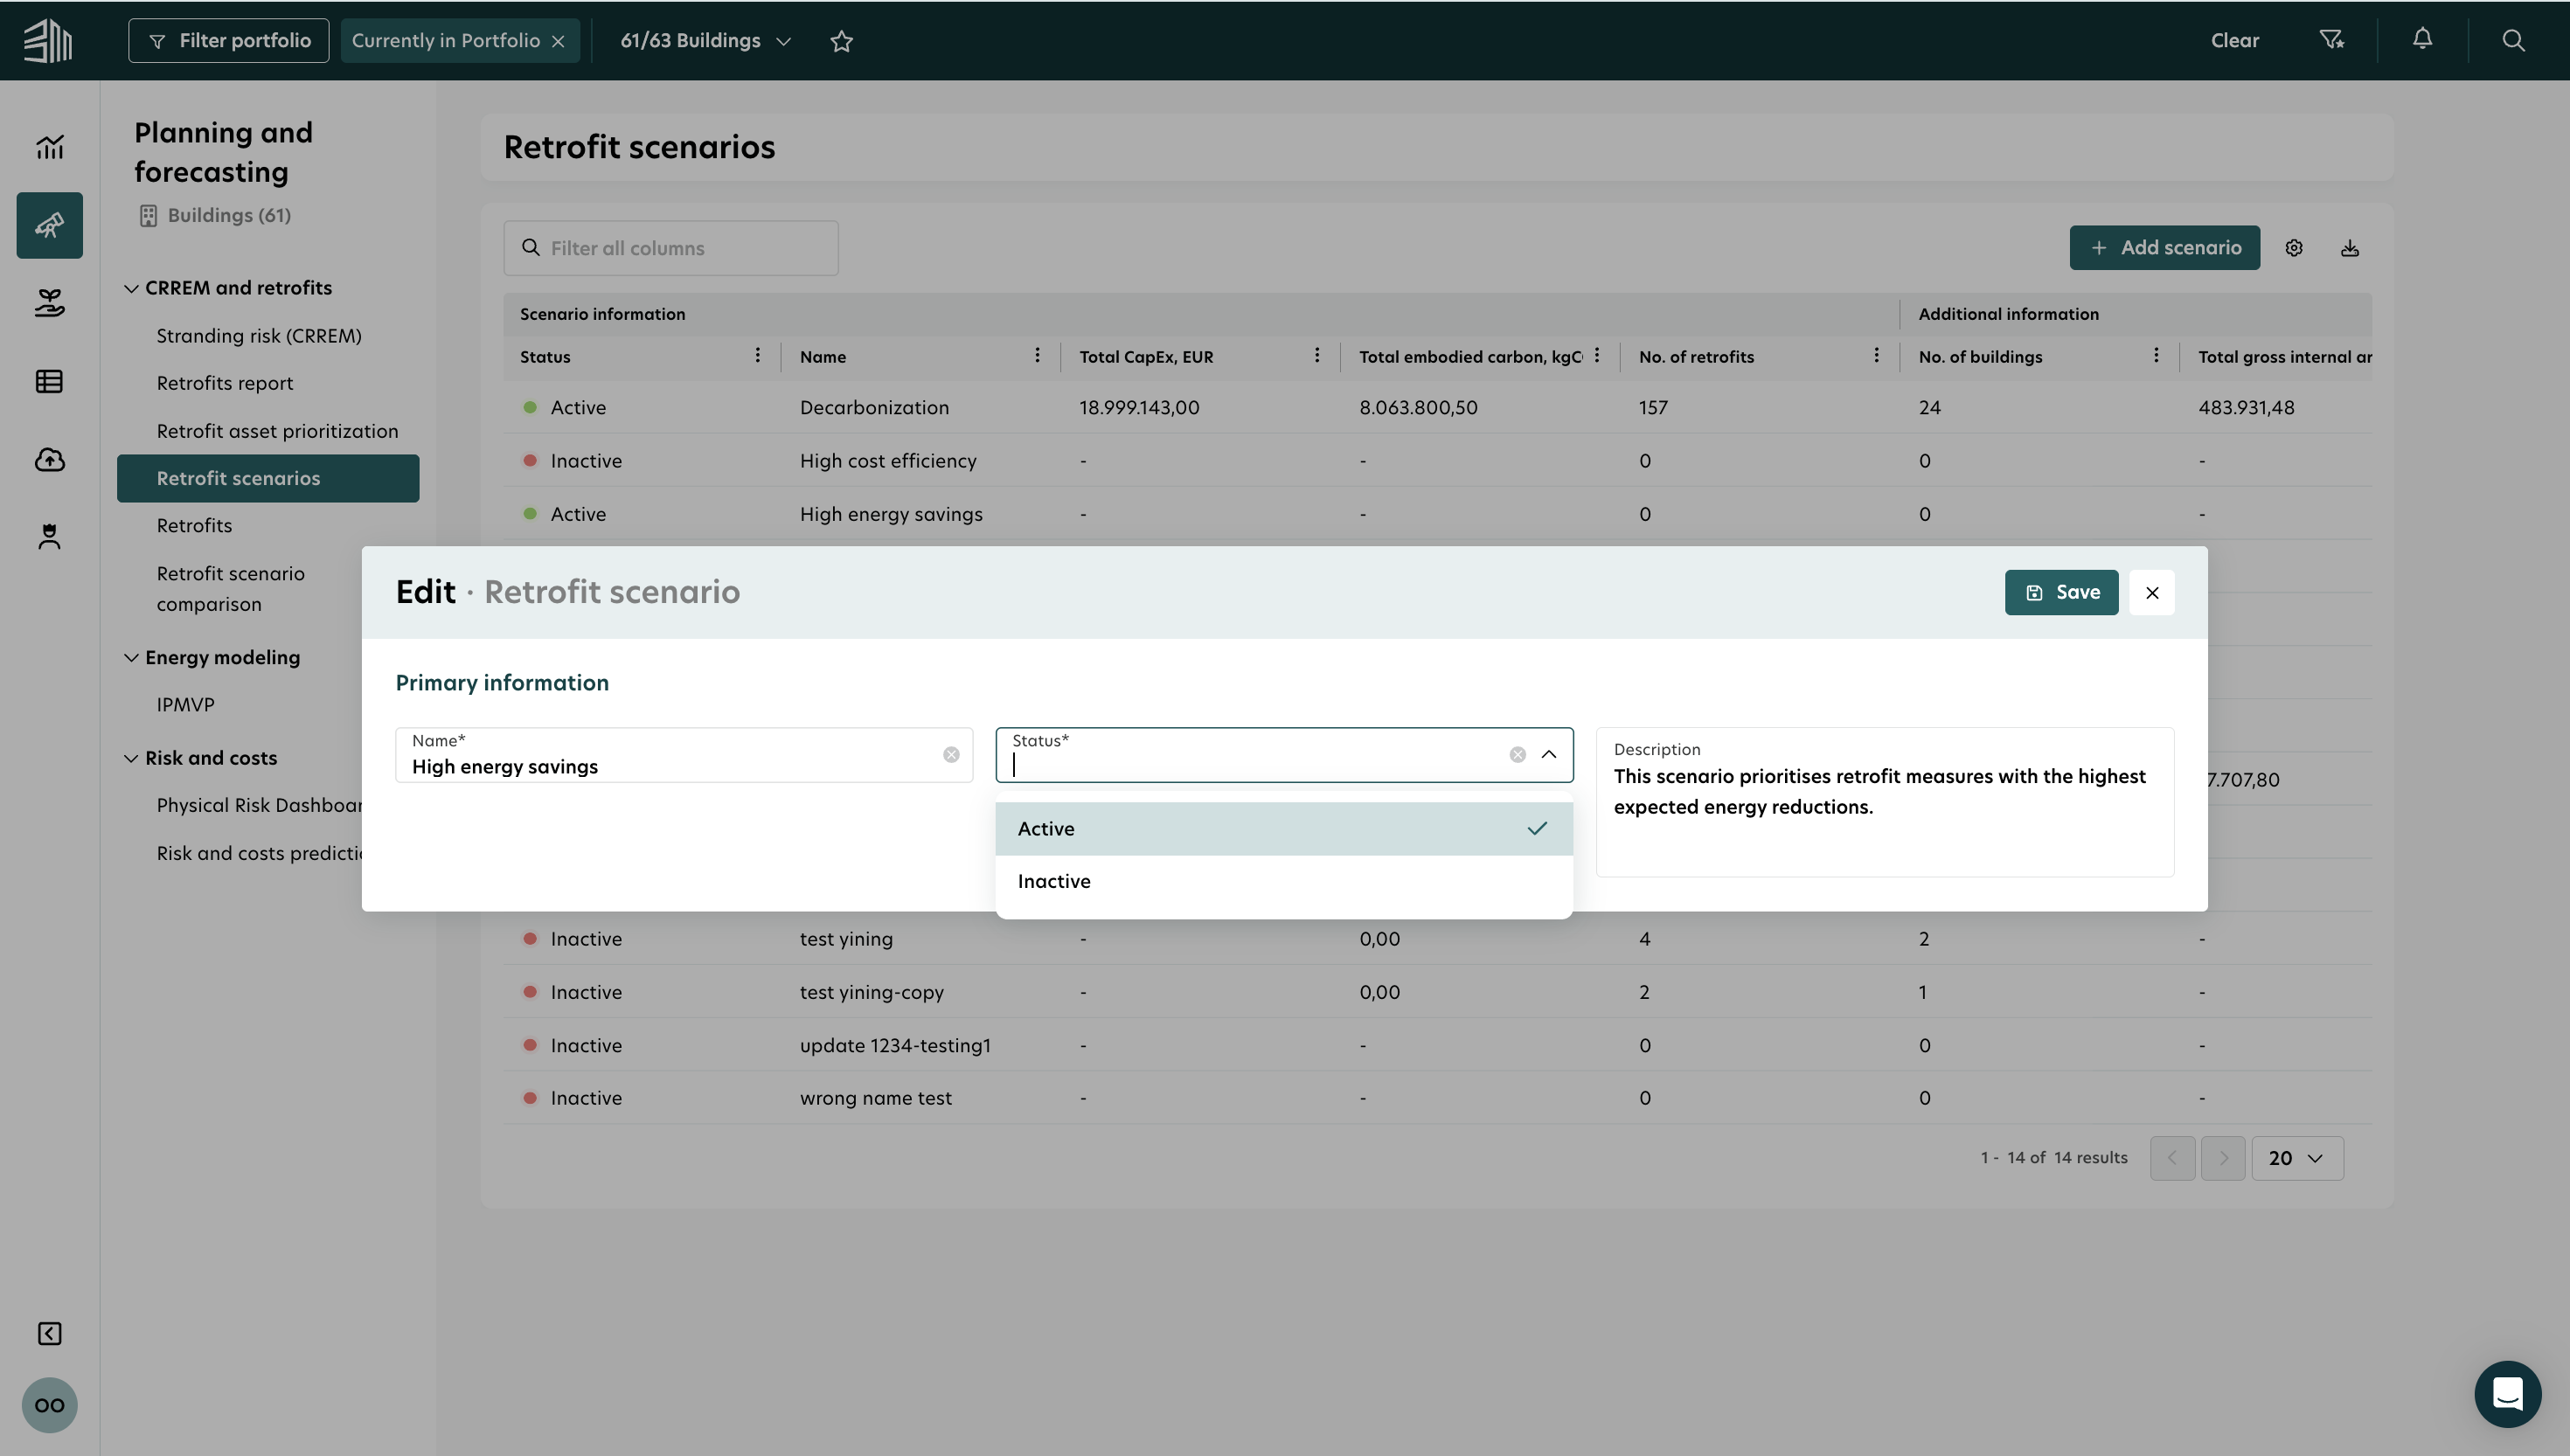Click the Name field High energy savings

(x=684, y=755)
